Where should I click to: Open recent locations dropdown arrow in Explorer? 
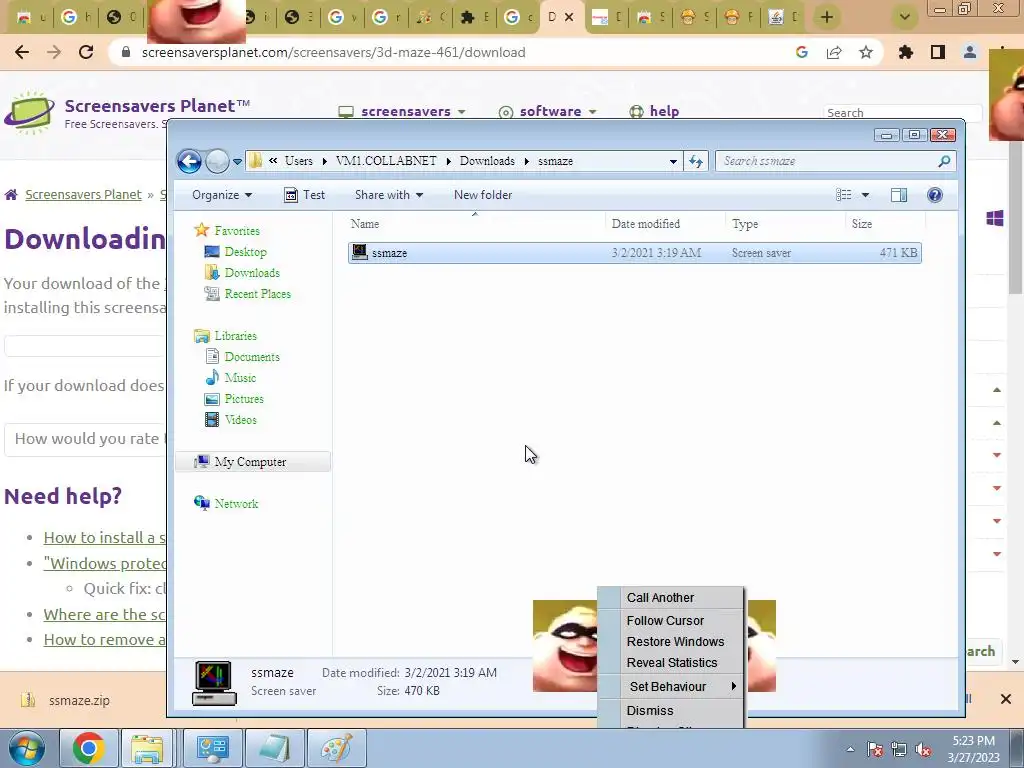pos(237,161)
